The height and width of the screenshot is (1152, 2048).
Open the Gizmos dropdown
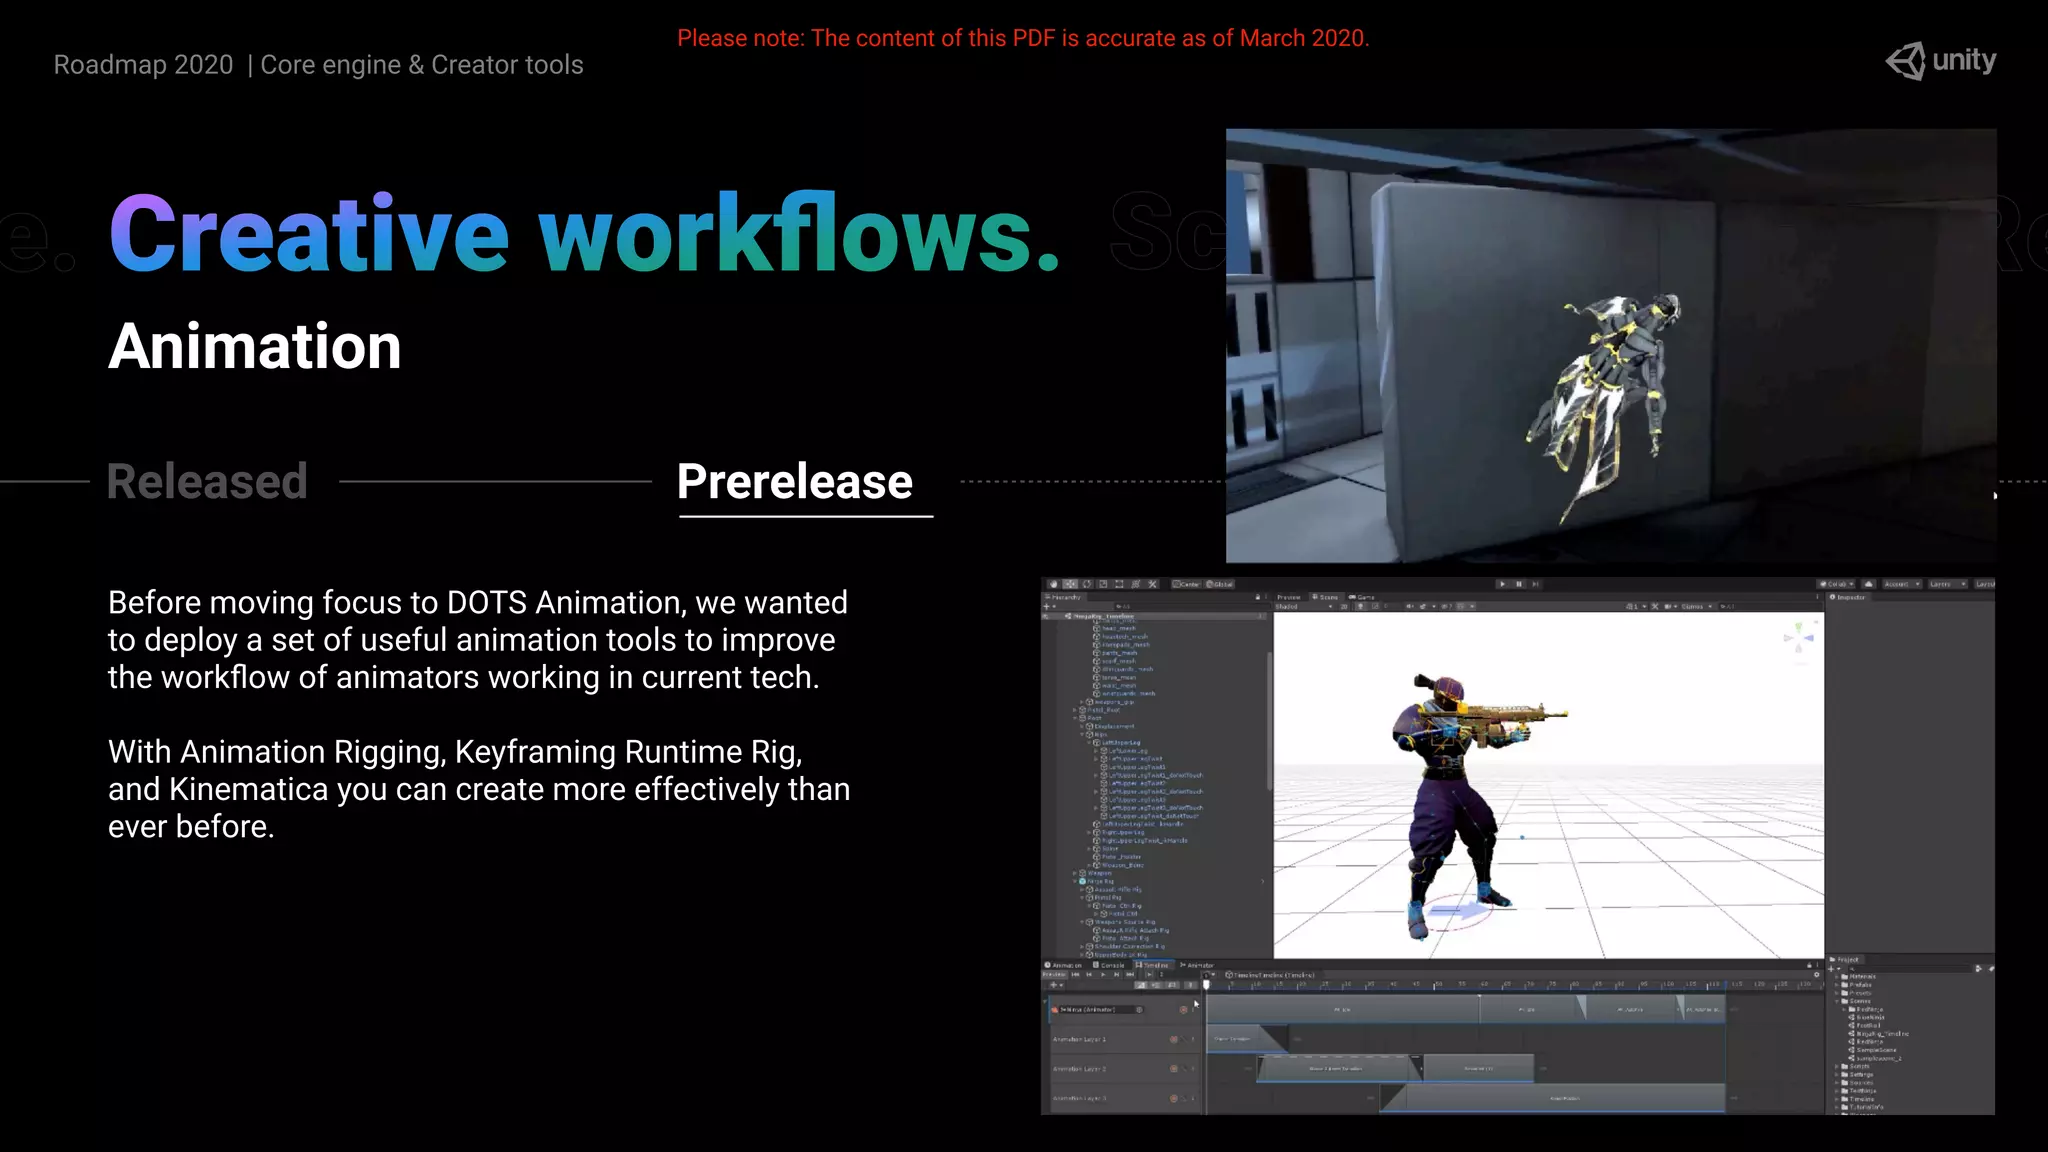pos(1696,606)
